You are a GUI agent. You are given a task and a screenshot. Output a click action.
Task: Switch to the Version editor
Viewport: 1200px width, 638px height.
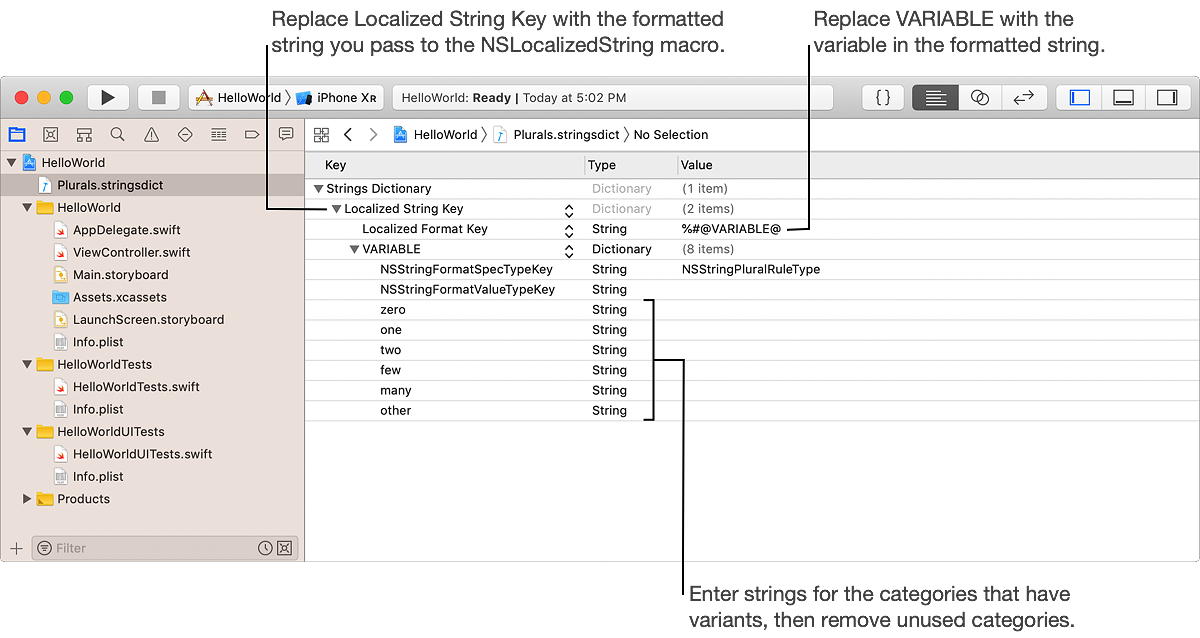point(1024,97)
